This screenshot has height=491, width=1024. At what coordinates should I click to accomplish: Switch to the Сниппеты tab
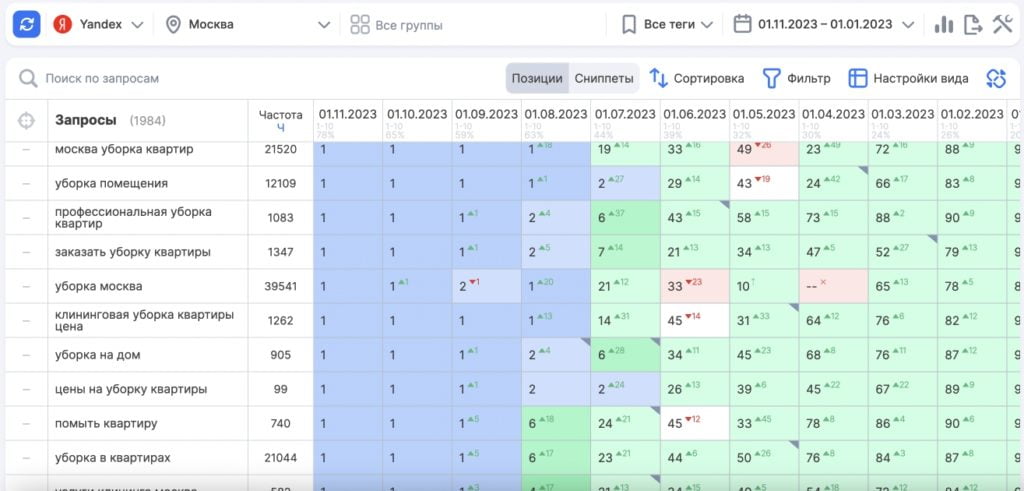click(x=604, y=78)
